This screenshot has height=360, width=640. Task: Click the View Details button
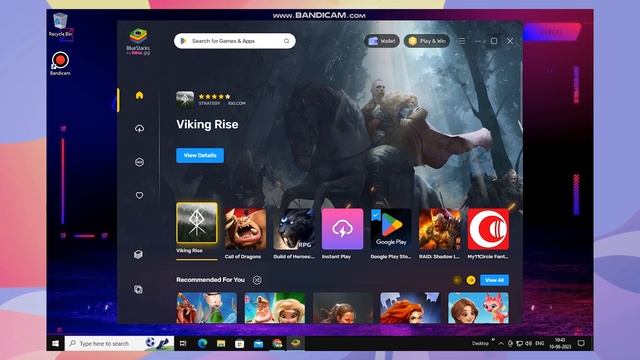point(200,156)
